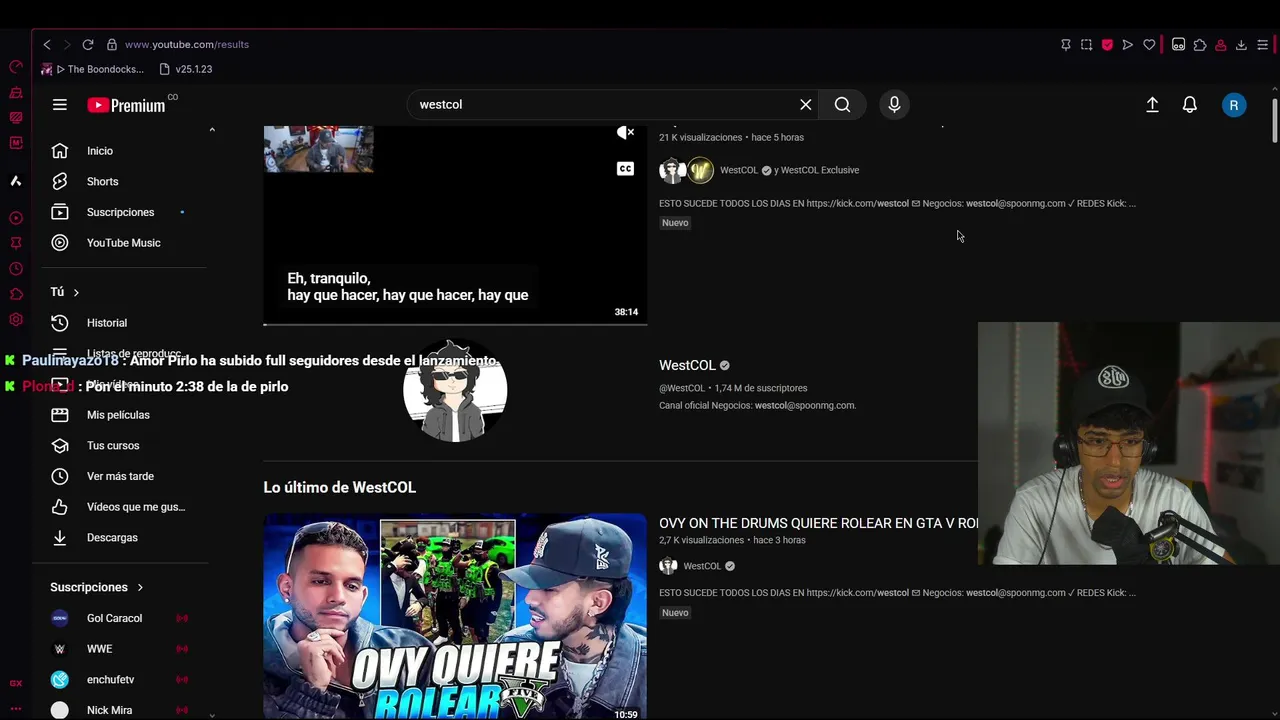The width and height of the screenshot is (1280, 720).
Task: Click the sidebar scroll-down caret
Action: coord(212,715)
